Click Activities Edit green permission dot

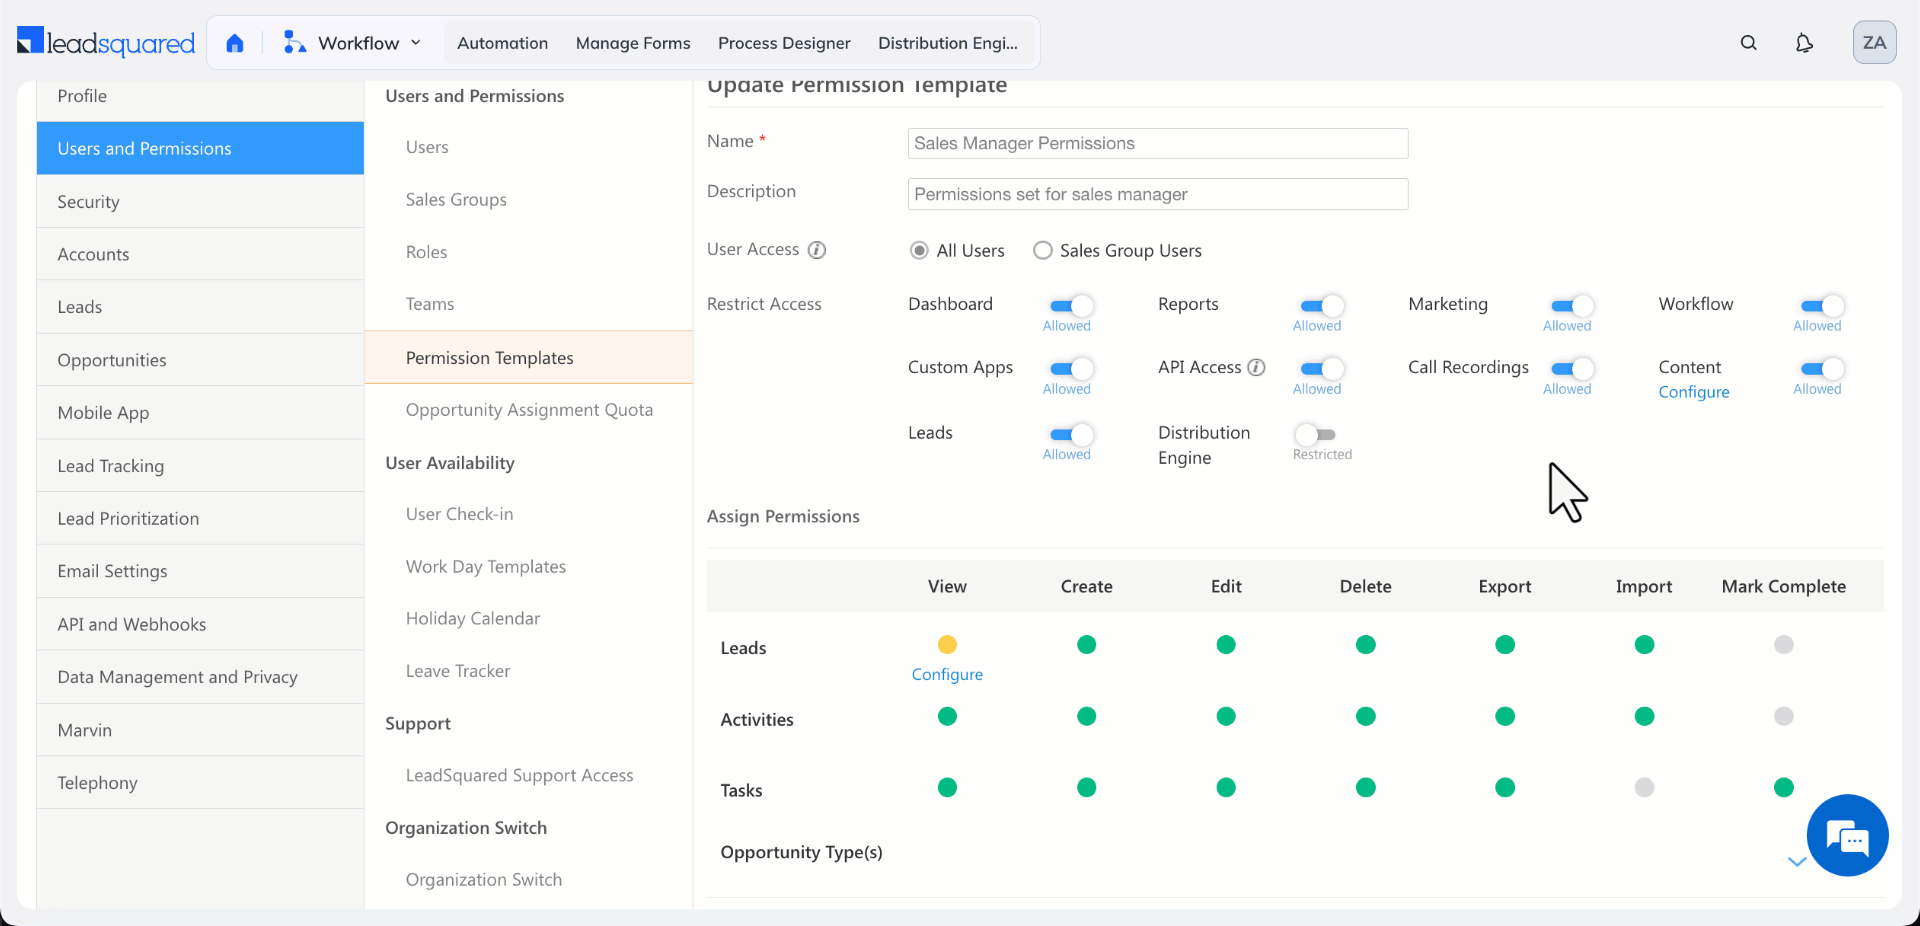(x=1226, y=716)
